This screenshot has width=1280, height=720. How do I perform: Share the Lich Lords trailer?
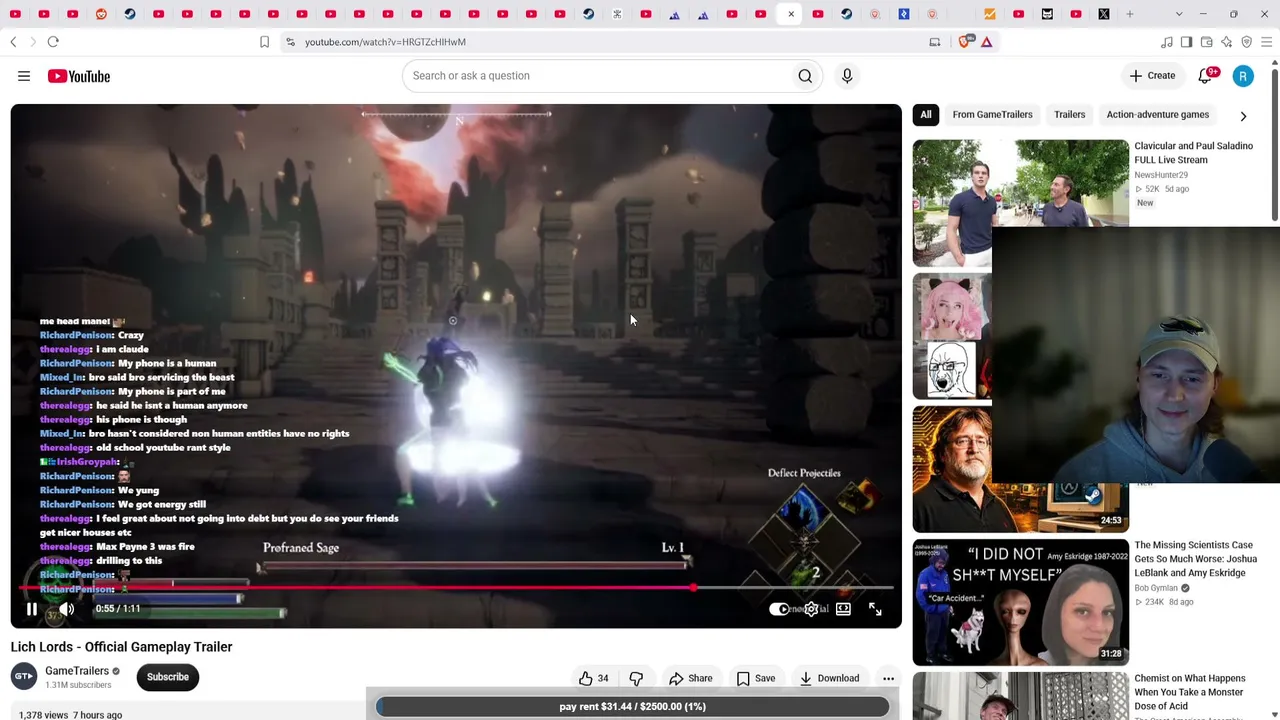[x=691, y=678]
